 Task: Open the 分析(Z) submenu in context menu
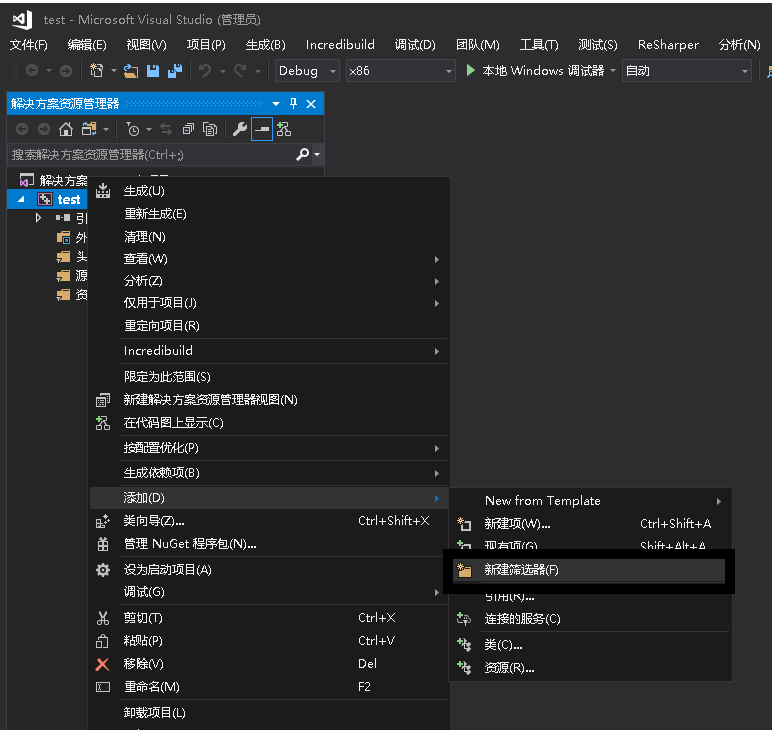tap(269, 281)
